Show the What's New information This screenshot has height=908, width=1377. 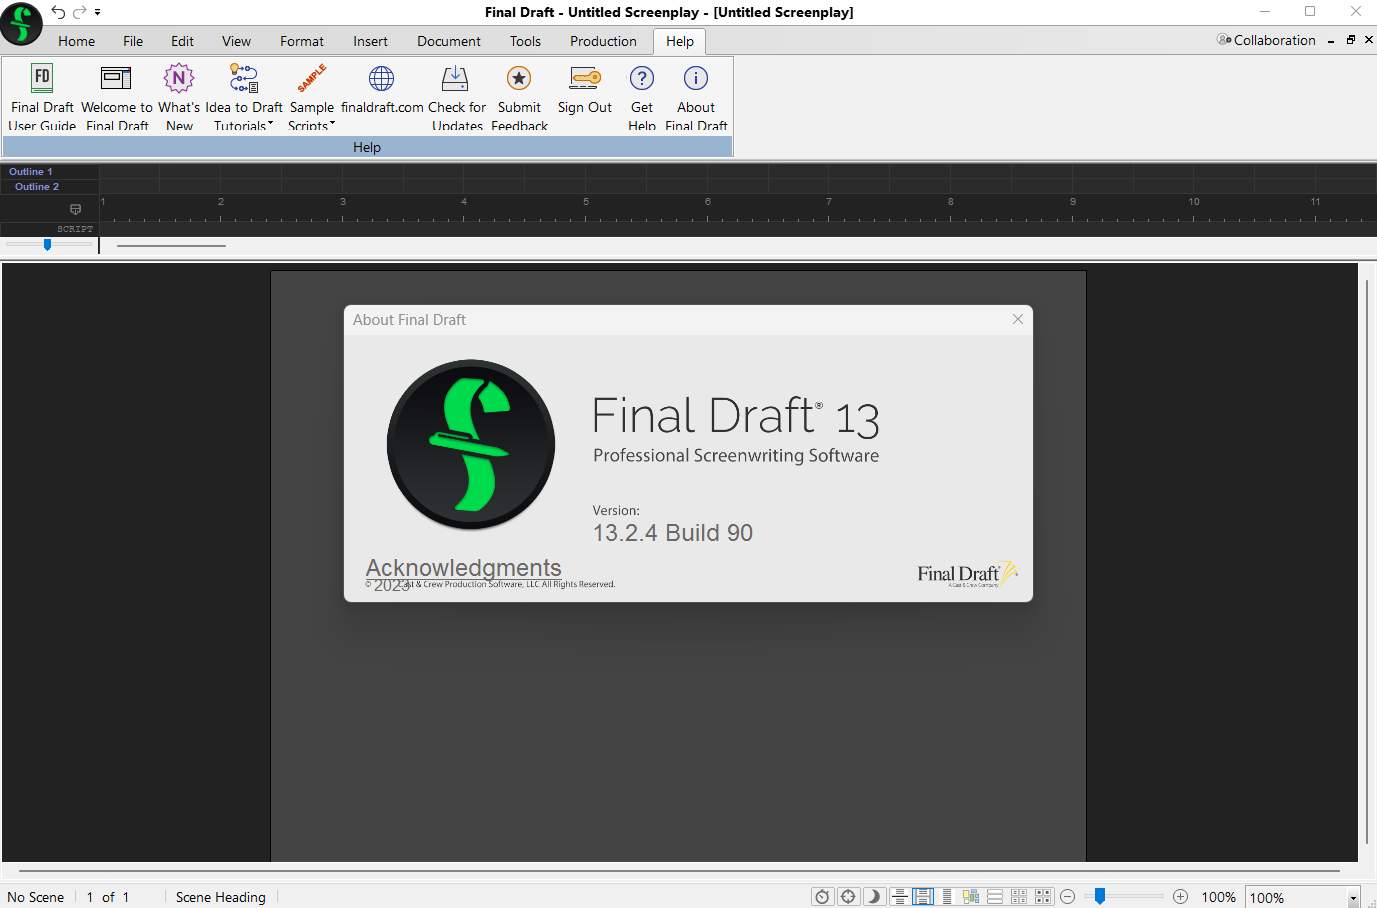pyautogui.click(x=179, y=97)
